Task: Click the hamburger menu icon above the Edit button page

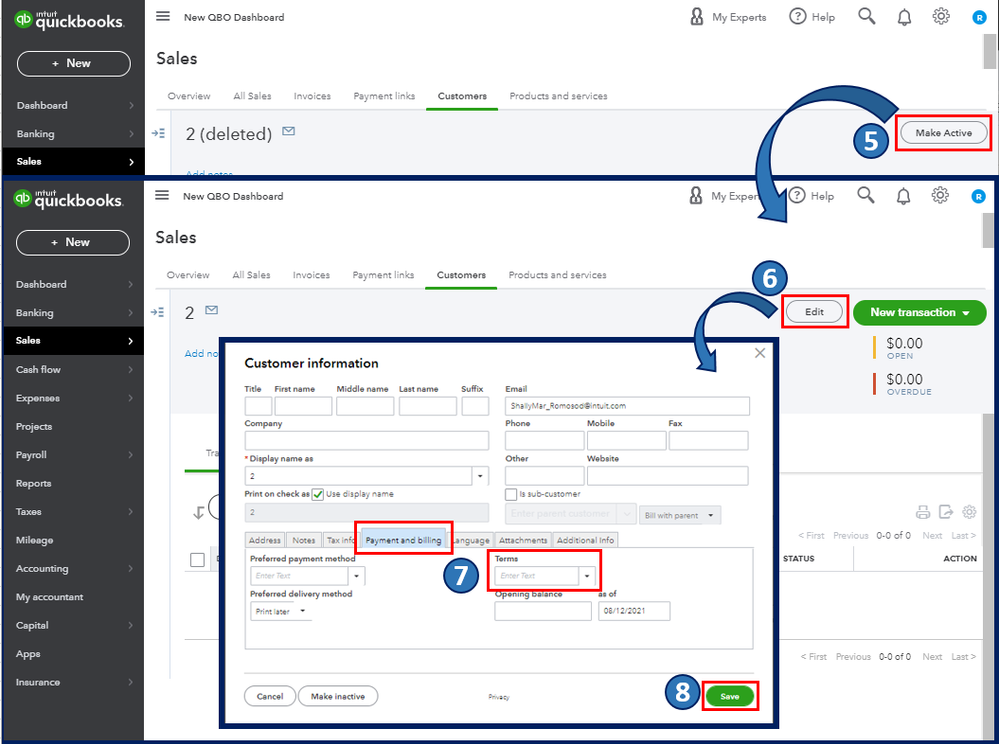Action: tap(162, 195)
